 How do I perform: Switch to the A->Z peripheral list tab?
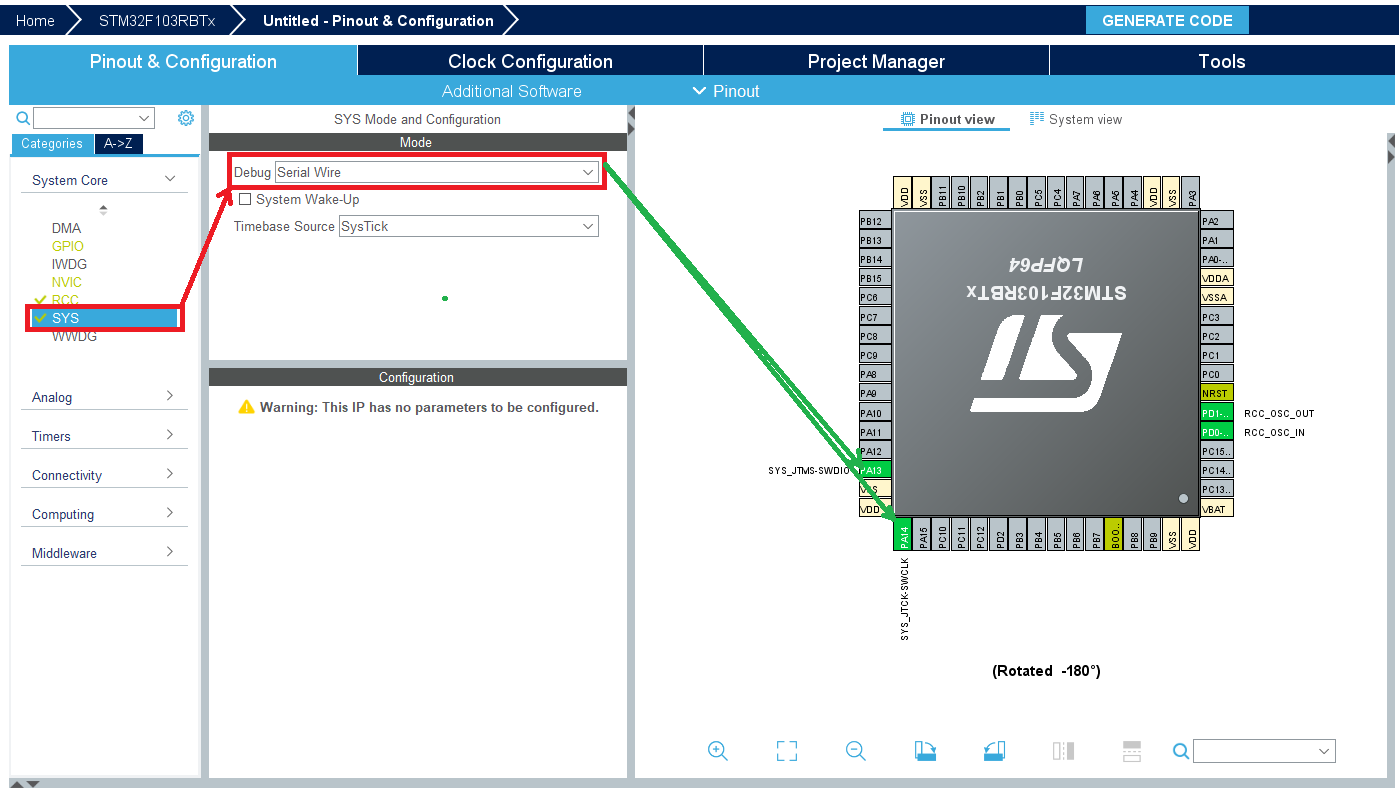(118, 143)
